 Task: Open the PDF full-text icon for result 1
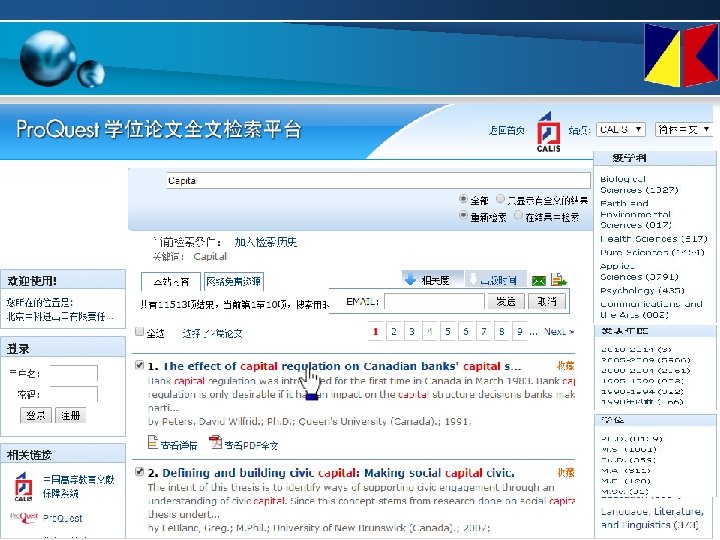coord(215,442)
